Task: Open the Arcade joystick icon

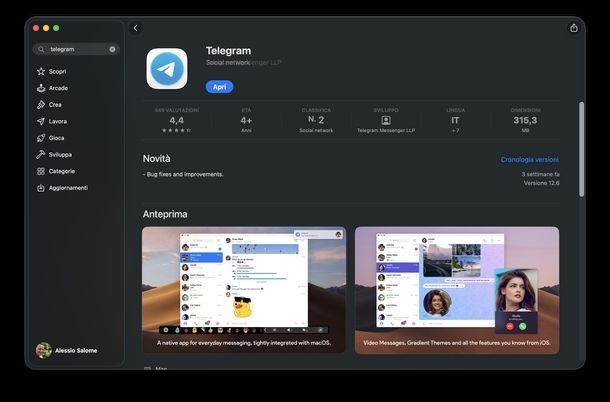Action: (x=41, y=88)
